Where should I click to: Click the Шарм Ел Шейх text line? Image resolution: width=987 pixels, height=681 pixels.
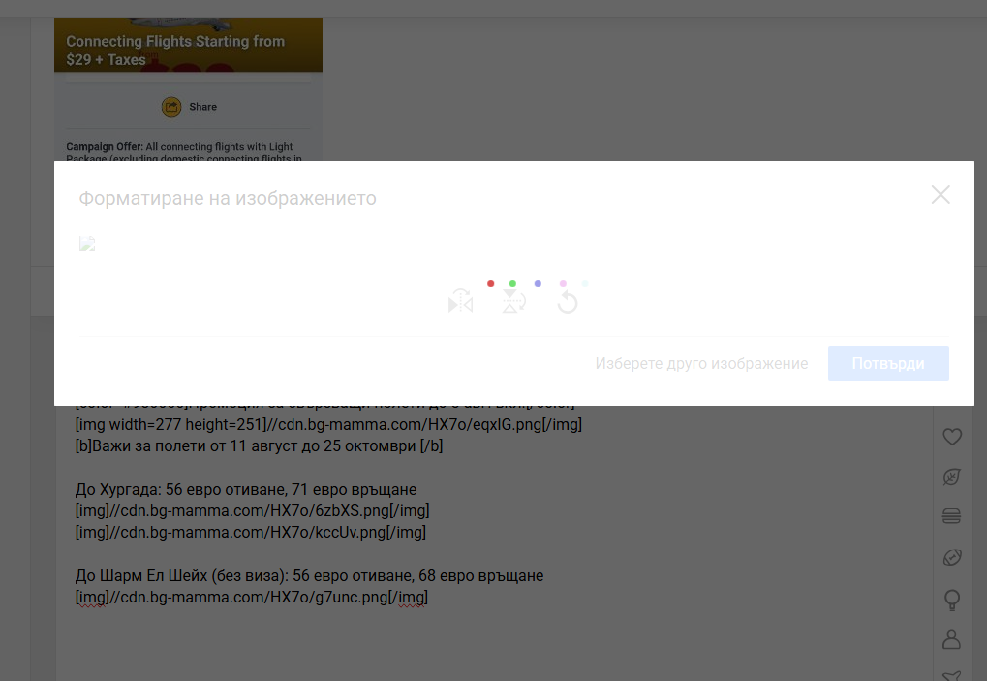click(x=309, y=576)
